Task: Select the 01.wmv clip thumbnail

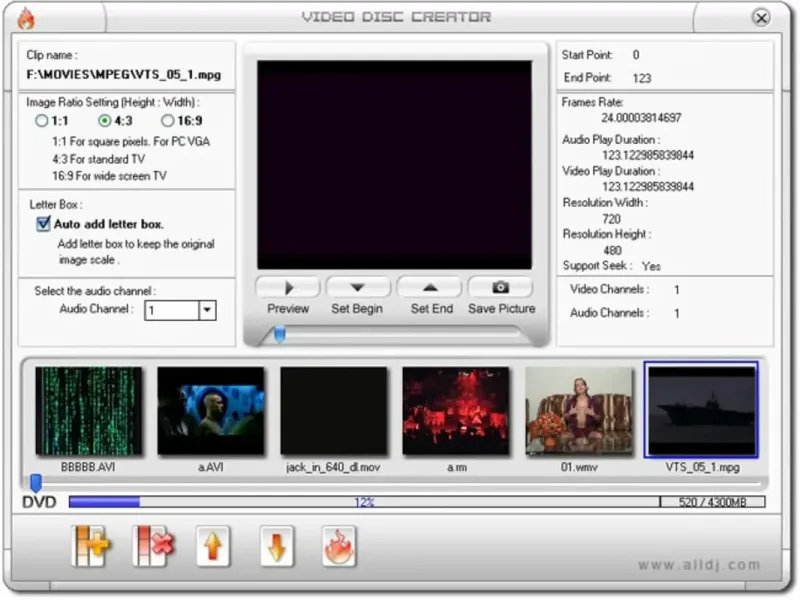Action: (x=578, y=411)
